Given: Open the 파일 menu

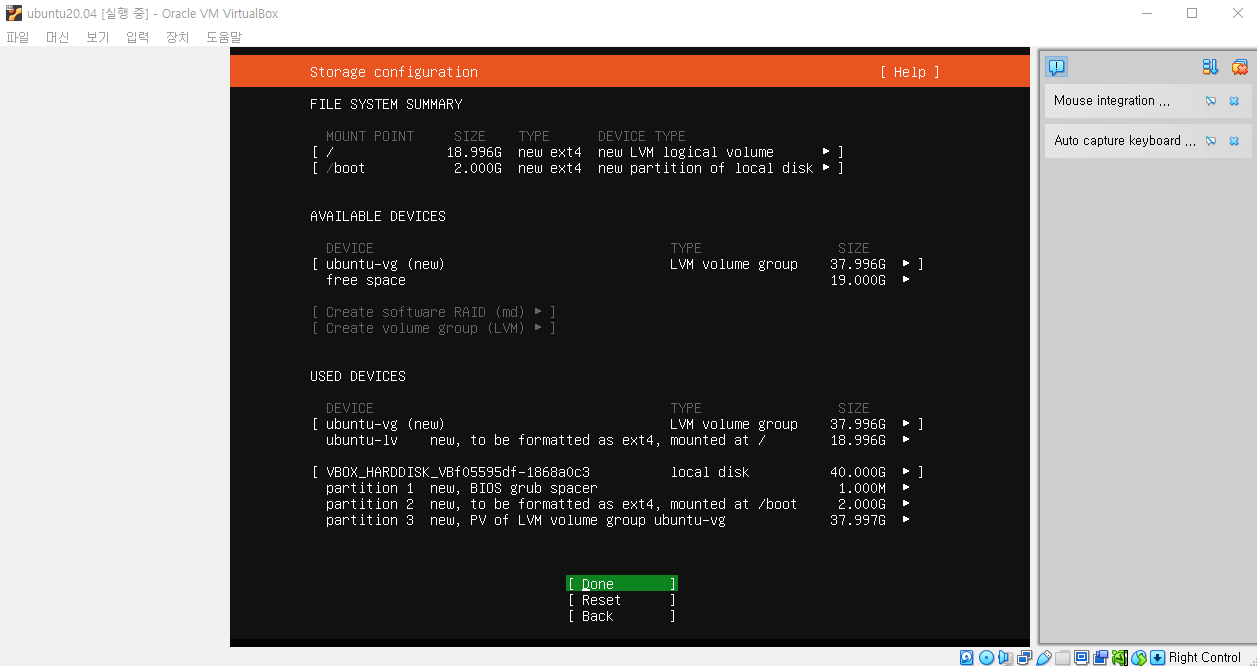Looking at the screenshot, I should click(x=18, y=37).
